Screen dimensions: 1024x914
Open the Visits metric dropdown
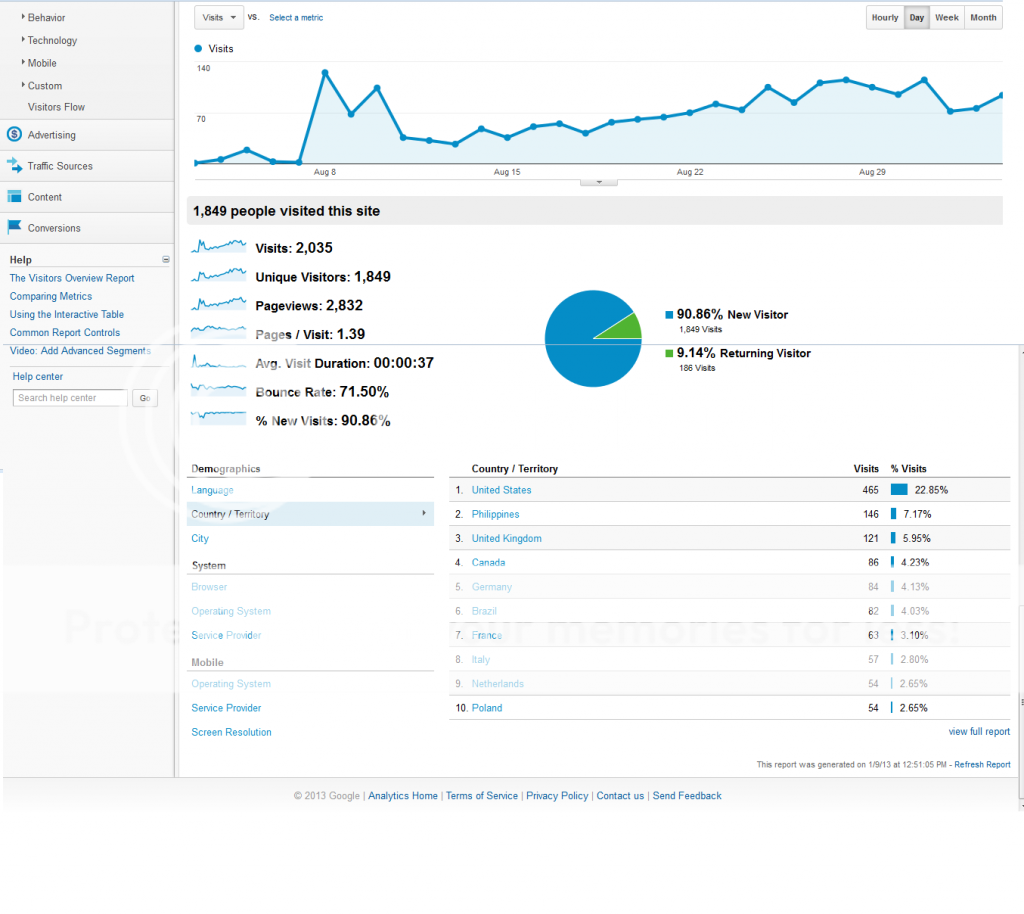click(x=219, y=18)
